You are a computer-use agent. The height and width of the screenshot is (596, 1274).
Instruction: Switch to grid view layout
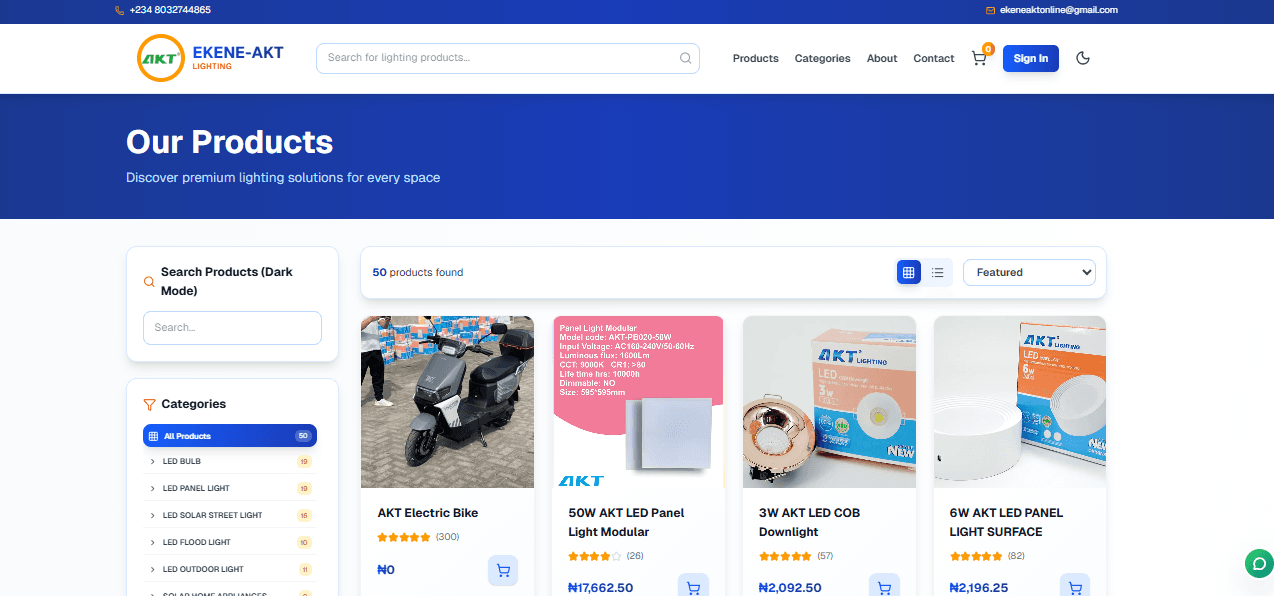pyautogui.click(x=908, y=272)
